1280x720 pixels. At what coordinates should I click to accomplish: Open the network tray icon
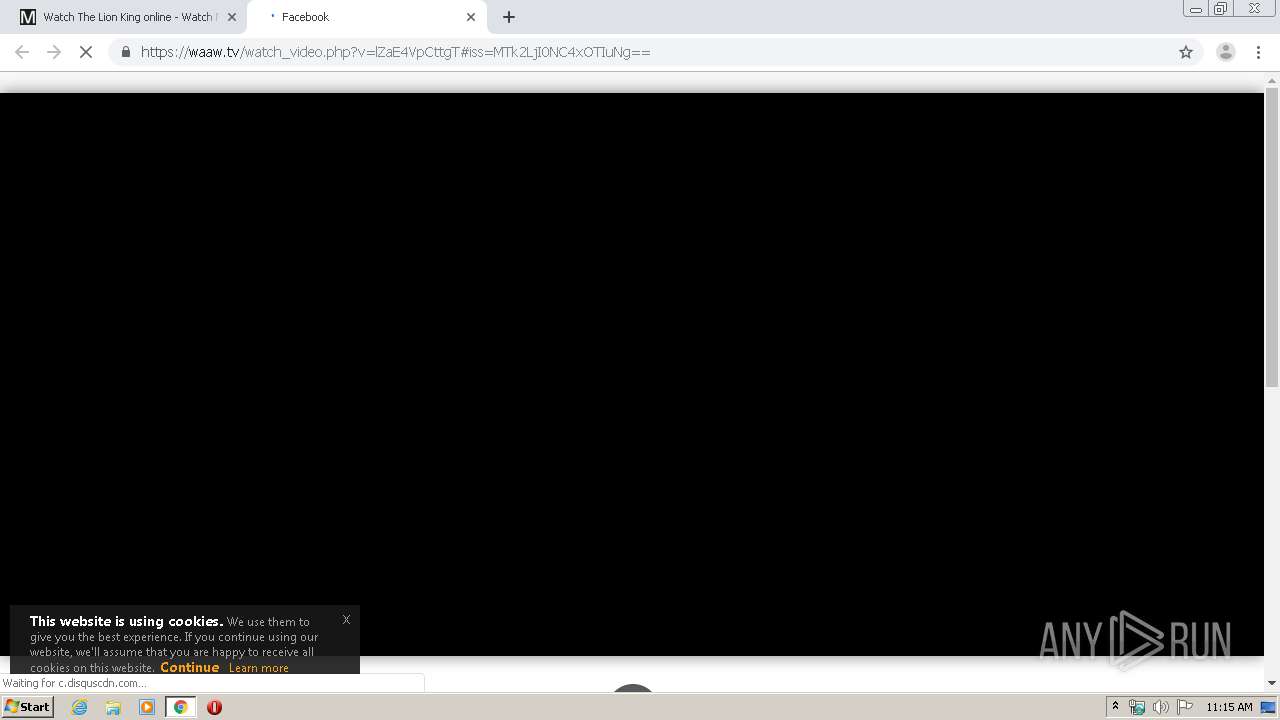(x=1137, y=707)
